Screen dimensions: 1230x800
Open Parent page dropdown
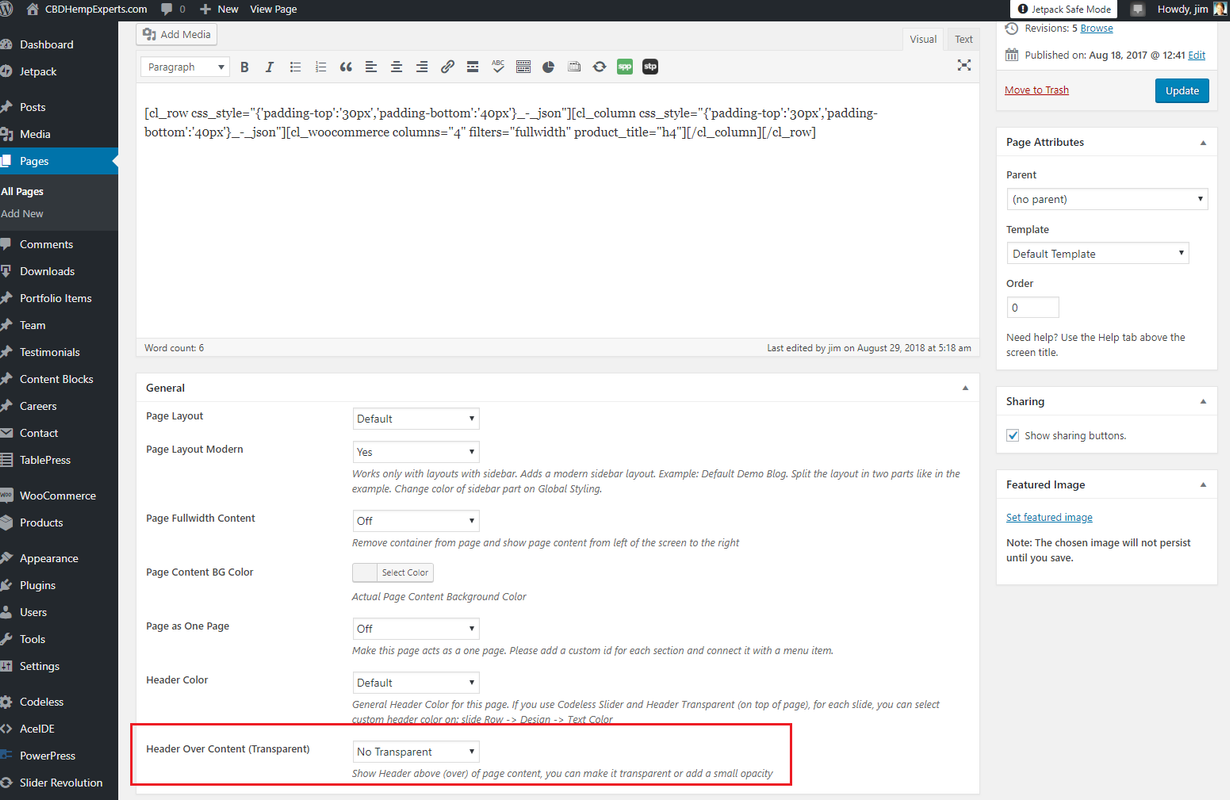pos(1107,199)
